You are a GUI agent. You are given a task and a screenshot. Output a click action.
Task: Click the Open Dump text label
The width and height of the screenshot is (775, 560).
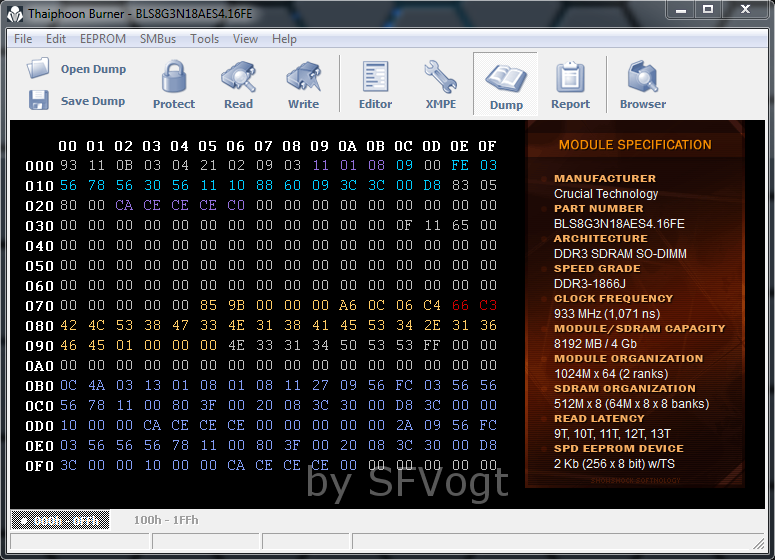click(x=93, y=69)
